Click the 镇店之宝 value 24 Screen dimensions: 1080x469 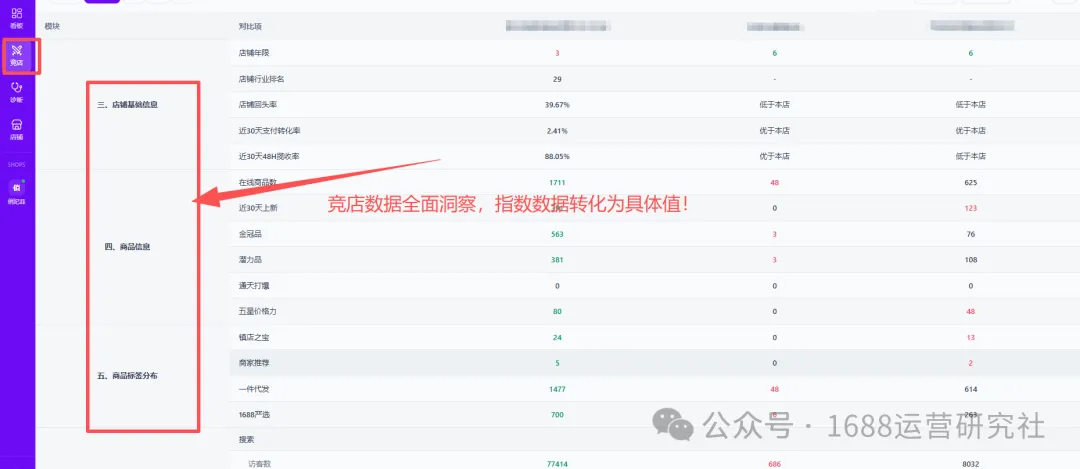(557, 337)
